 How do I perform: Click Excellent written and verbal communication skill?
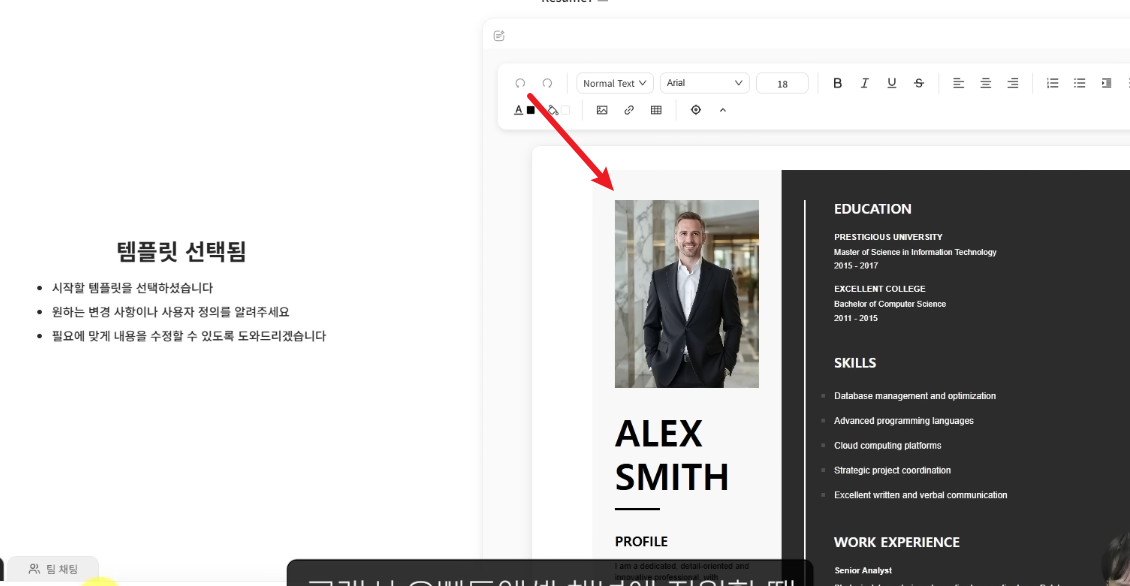click(x=920, y=495)
